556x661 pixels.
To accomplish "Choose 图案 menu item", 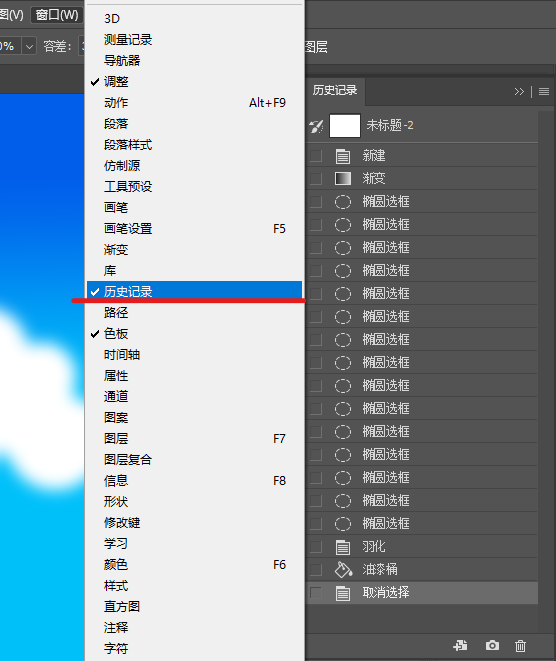I will (194, 417).
